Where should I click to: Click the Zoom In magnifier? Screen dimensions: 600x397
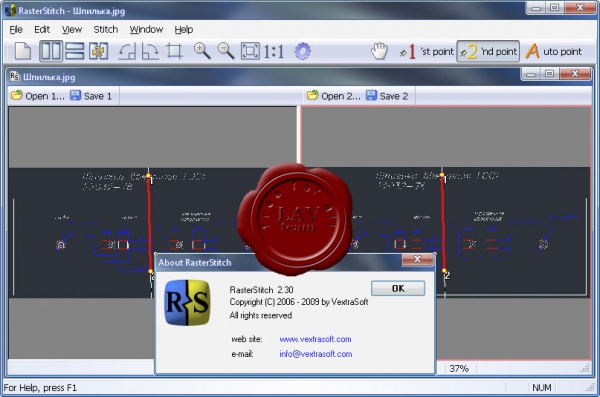202,51
